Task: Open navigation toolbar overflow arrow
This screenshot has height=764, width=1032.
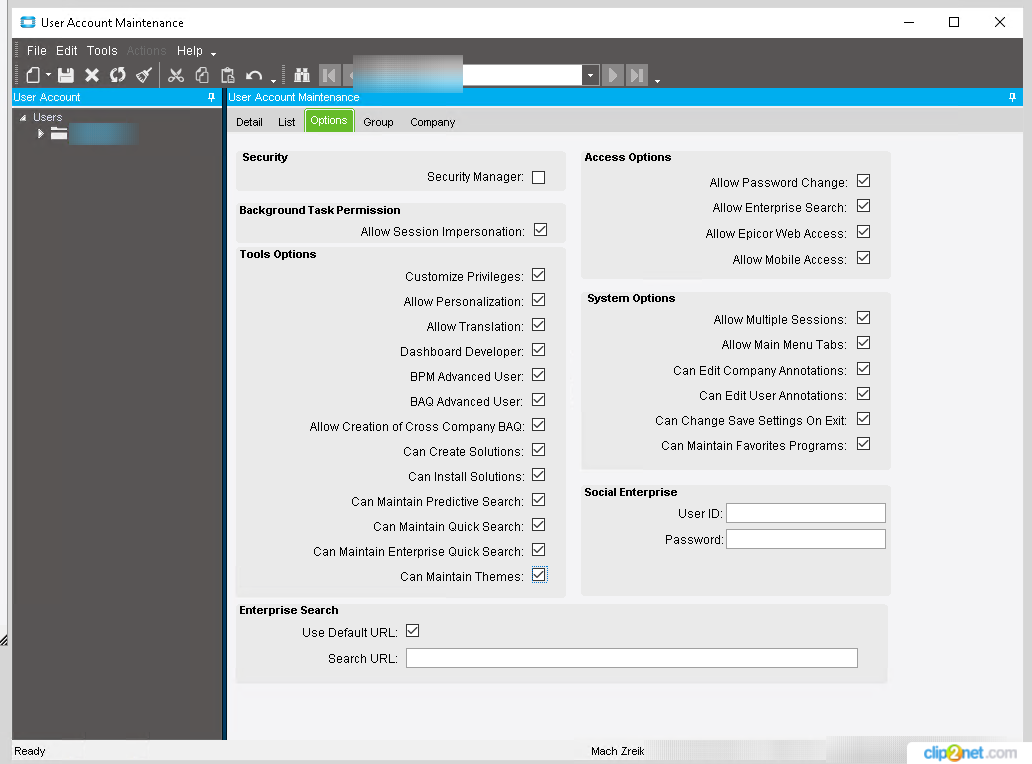Action: point(657,80)
